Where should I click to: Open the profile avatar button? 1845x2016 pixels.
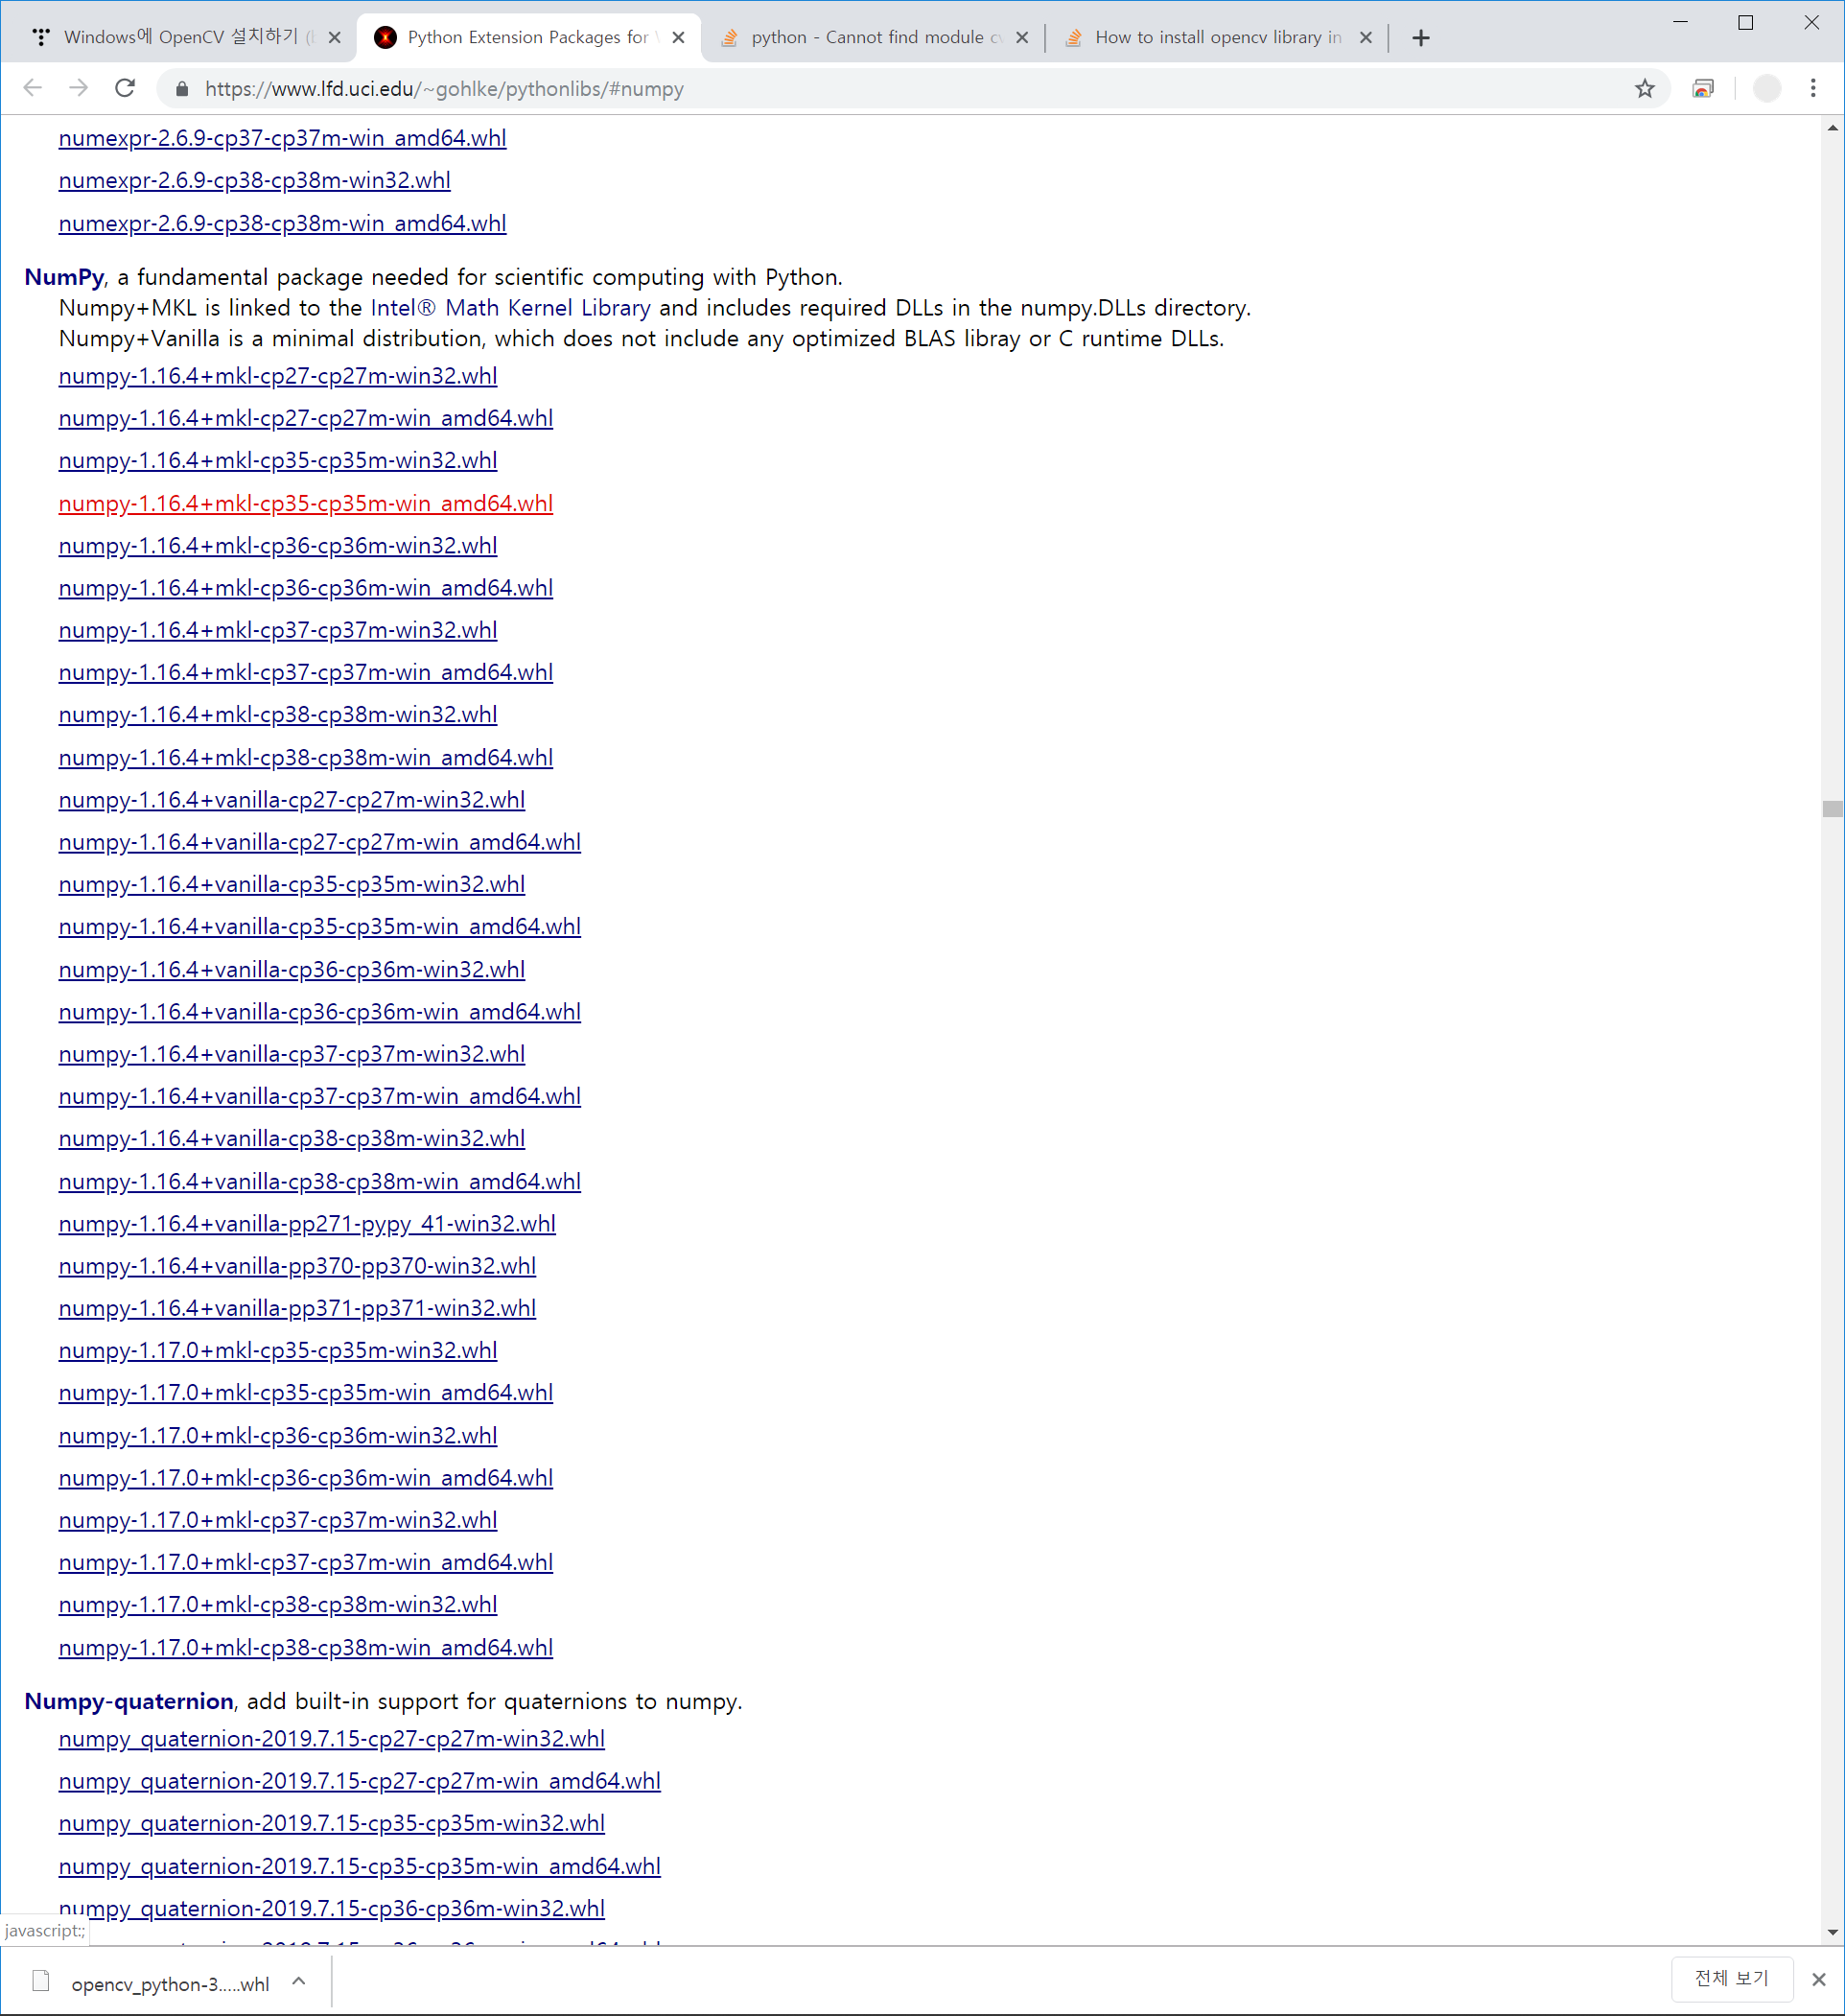1767,89
